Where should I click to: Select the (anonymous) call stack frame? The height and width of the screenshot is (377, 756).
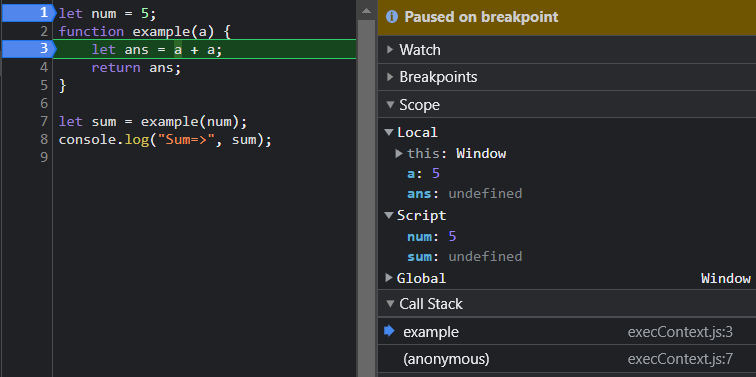[567, 359]
